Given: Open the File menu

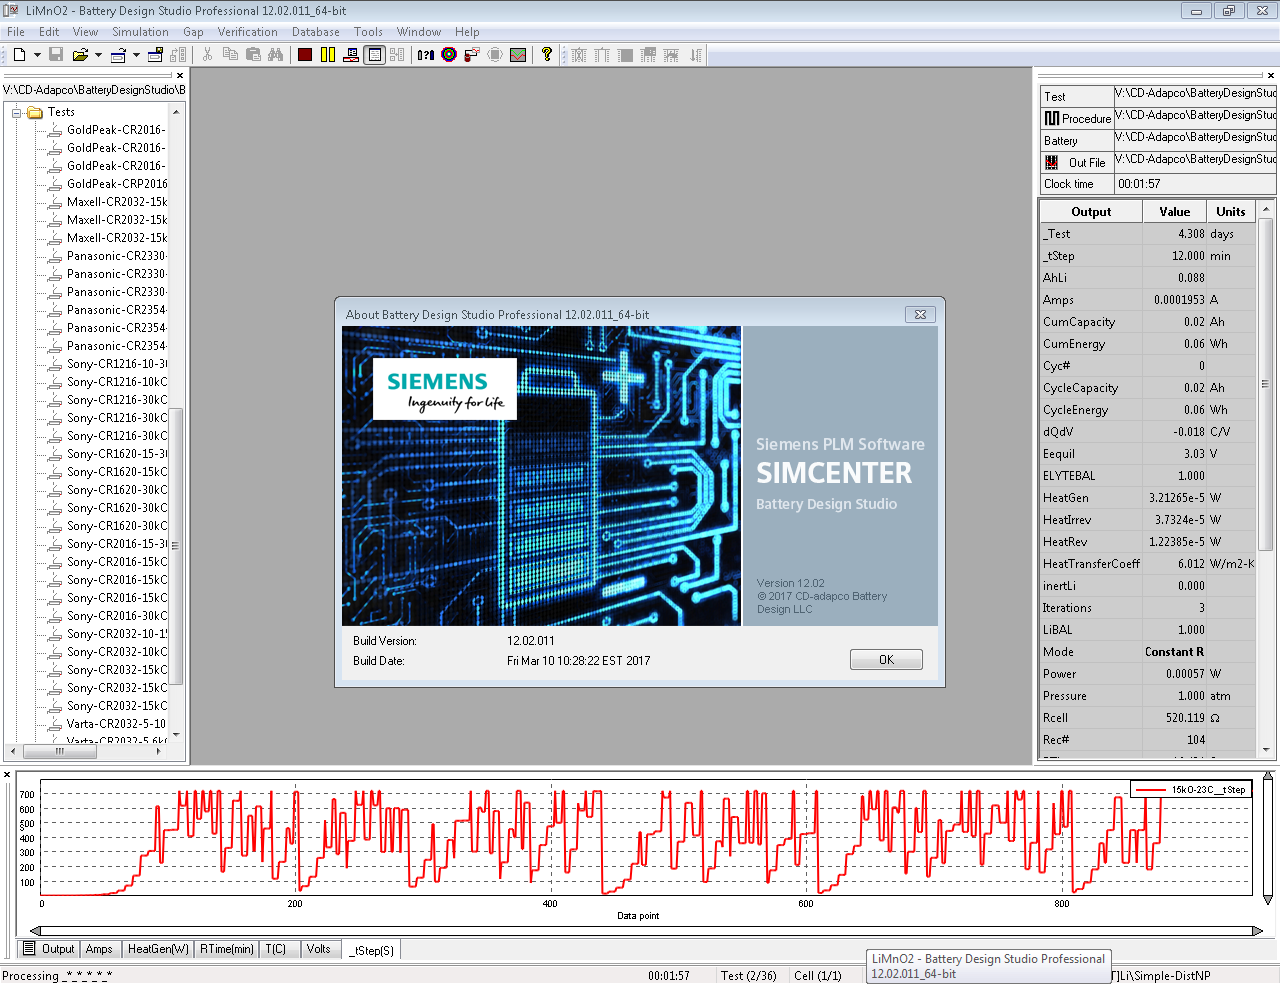Looking at the screenshot, I should (x=16, y=32).
